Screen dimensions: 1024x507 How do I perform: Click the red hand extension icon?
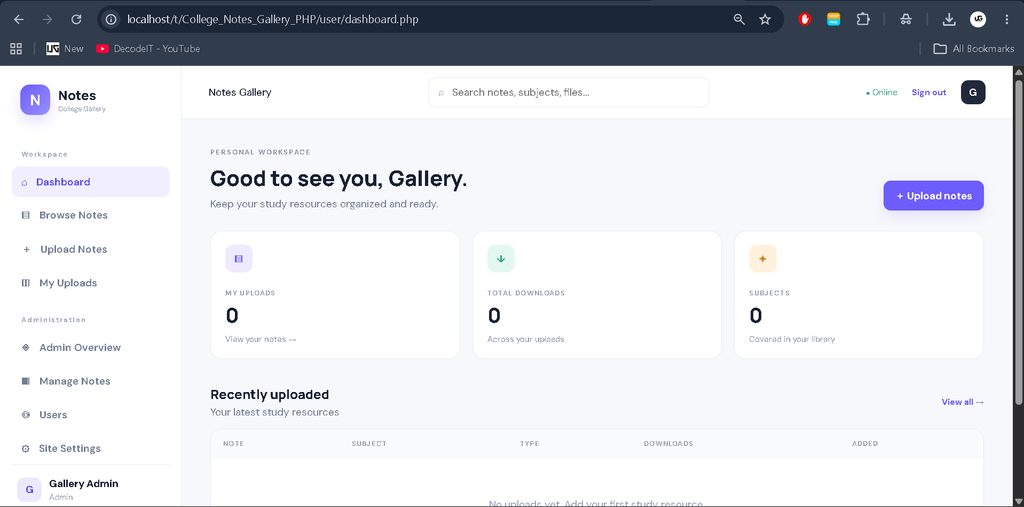(805, 20)
